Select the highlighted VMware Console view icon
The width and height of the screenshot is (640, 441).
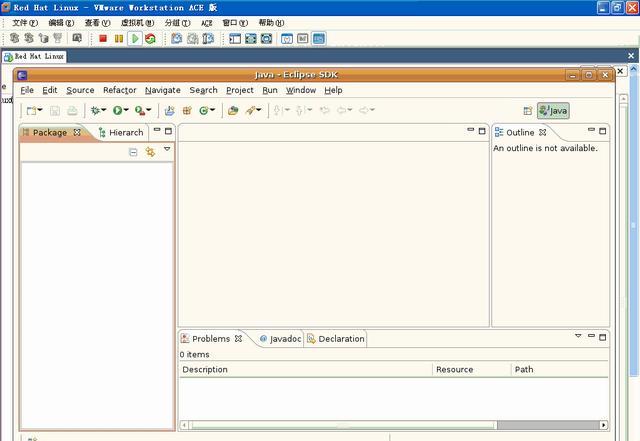point(318,39)
